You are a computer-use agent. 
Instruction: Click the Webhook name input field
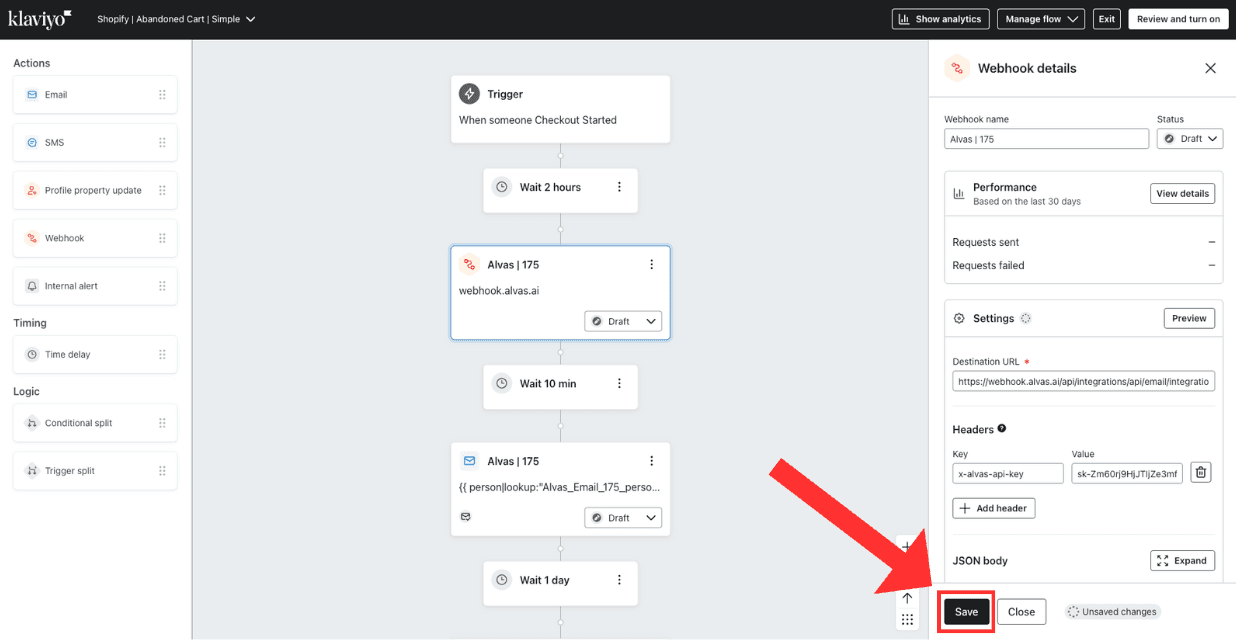[x=1047, y=139]
